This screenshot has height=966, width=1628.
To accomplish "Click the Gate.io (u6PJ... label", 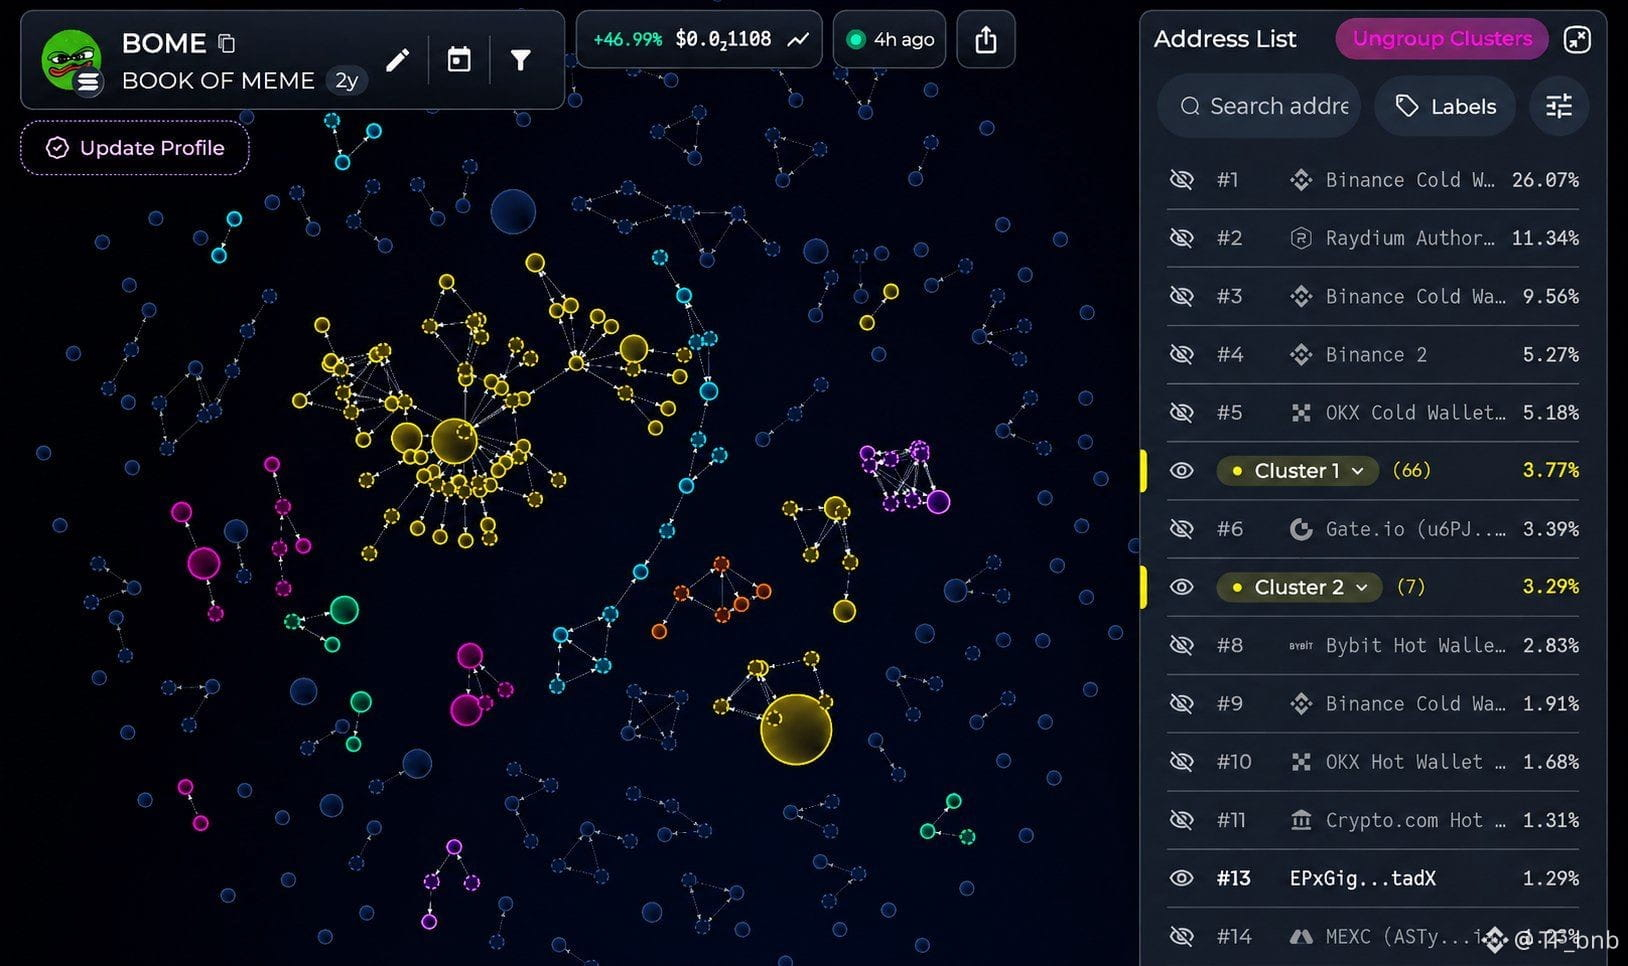I will [x=1415, y=529].
